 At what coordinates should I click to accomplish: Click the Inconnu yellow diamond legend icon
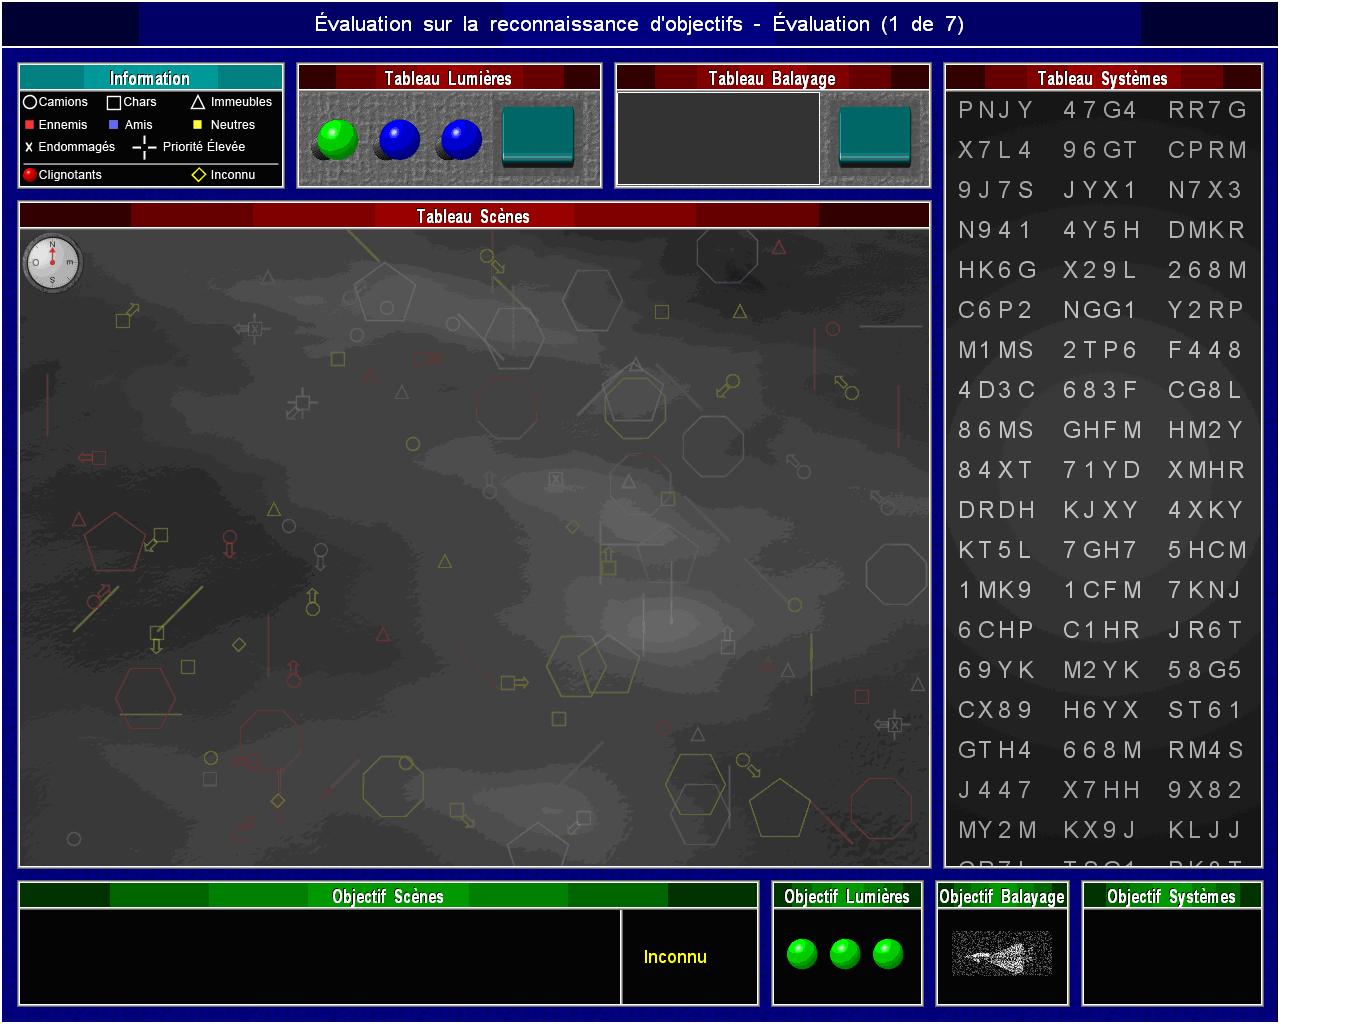(x=198, y=175)
